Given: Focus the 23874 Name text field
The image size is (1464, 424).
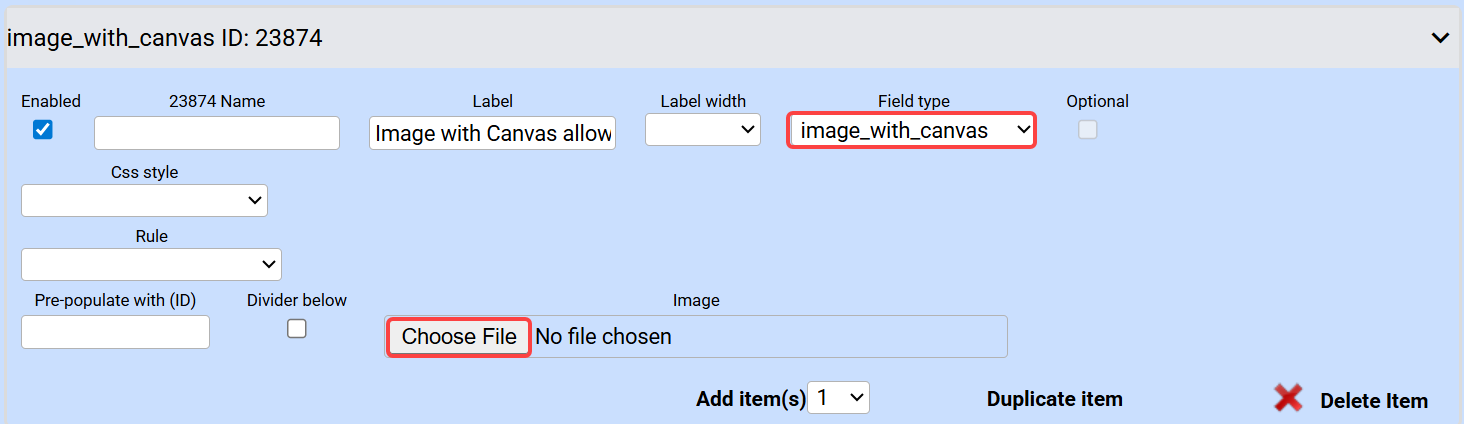Looking at the screenshot, I should pos(217,133).
